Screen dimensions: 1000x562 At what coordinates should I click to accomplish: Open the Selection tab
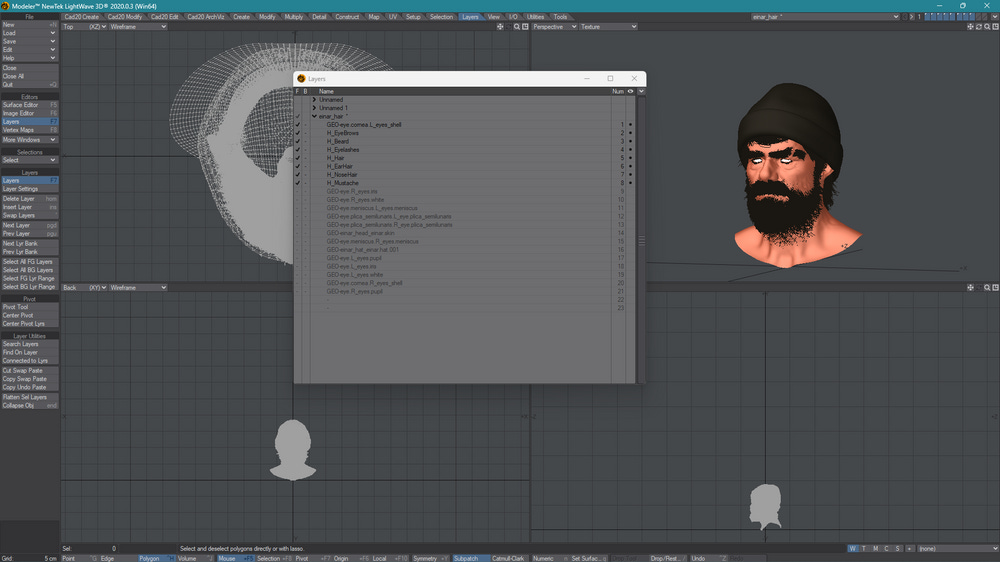click(441, 17)
